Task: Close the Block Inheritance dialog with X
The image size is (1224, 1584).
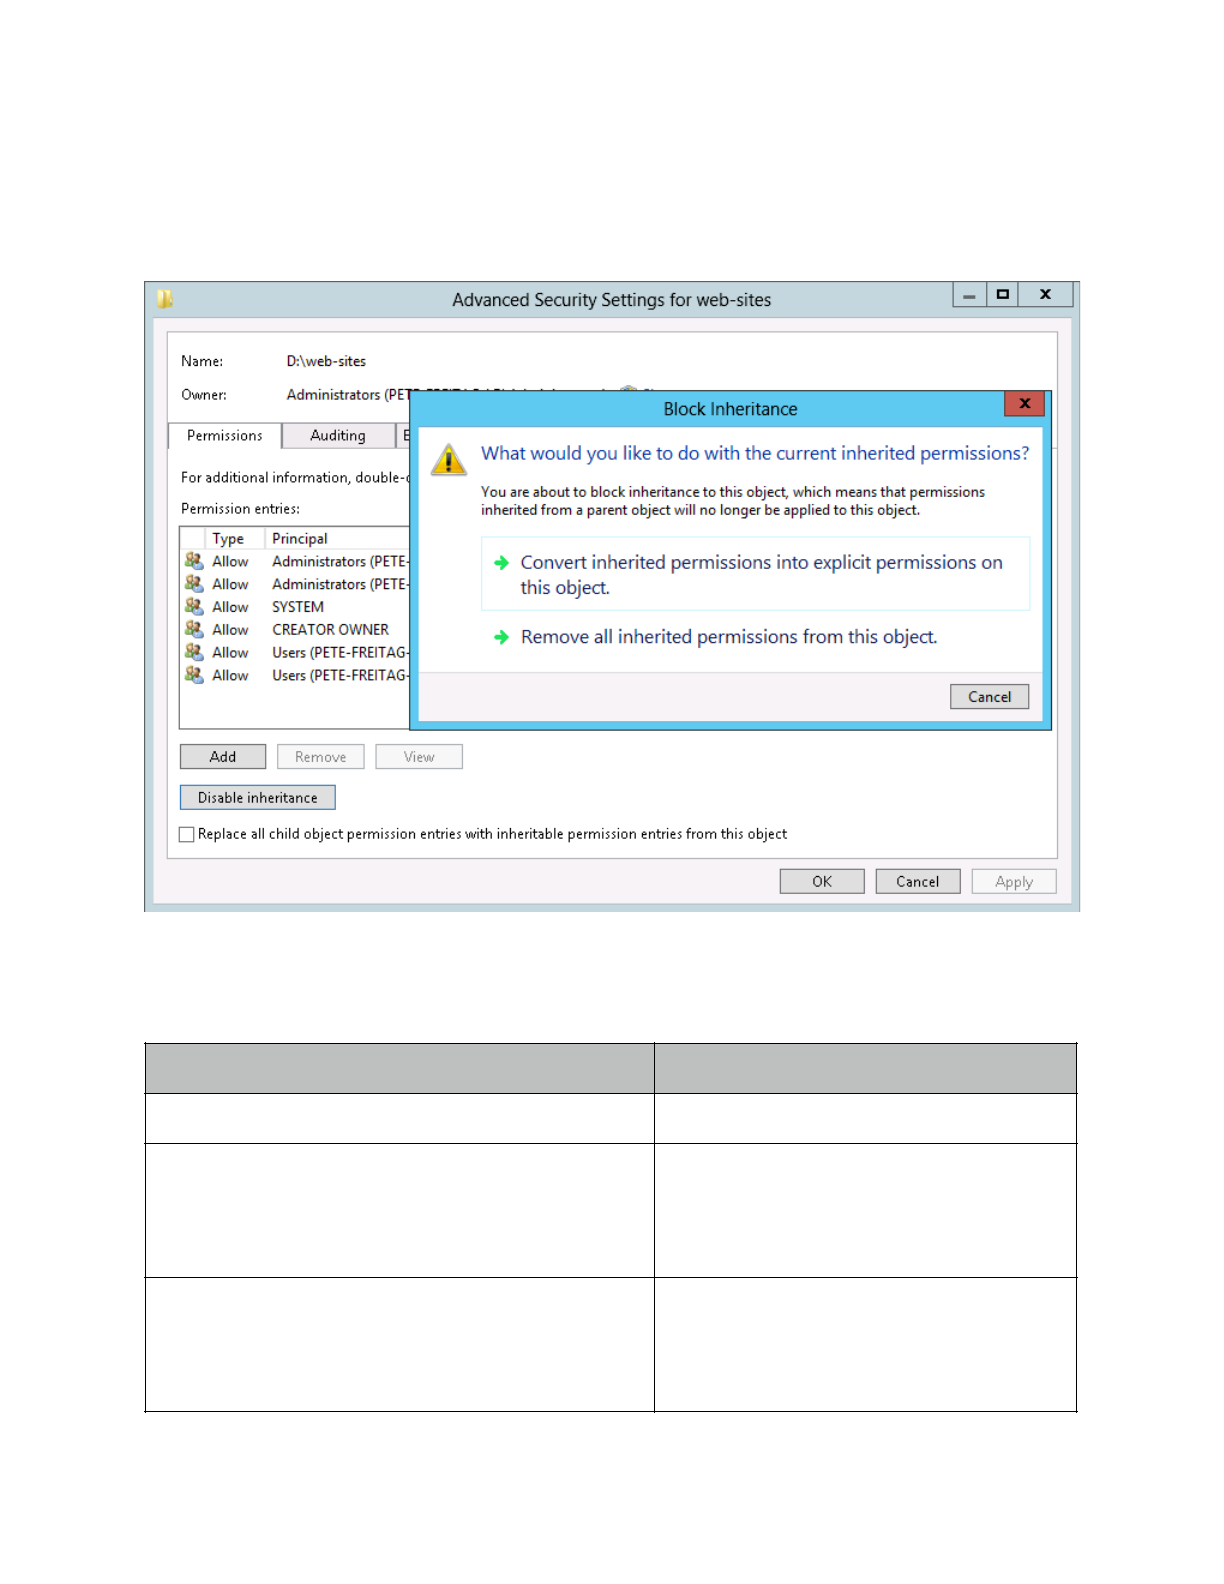Action: coord(1024,404)
